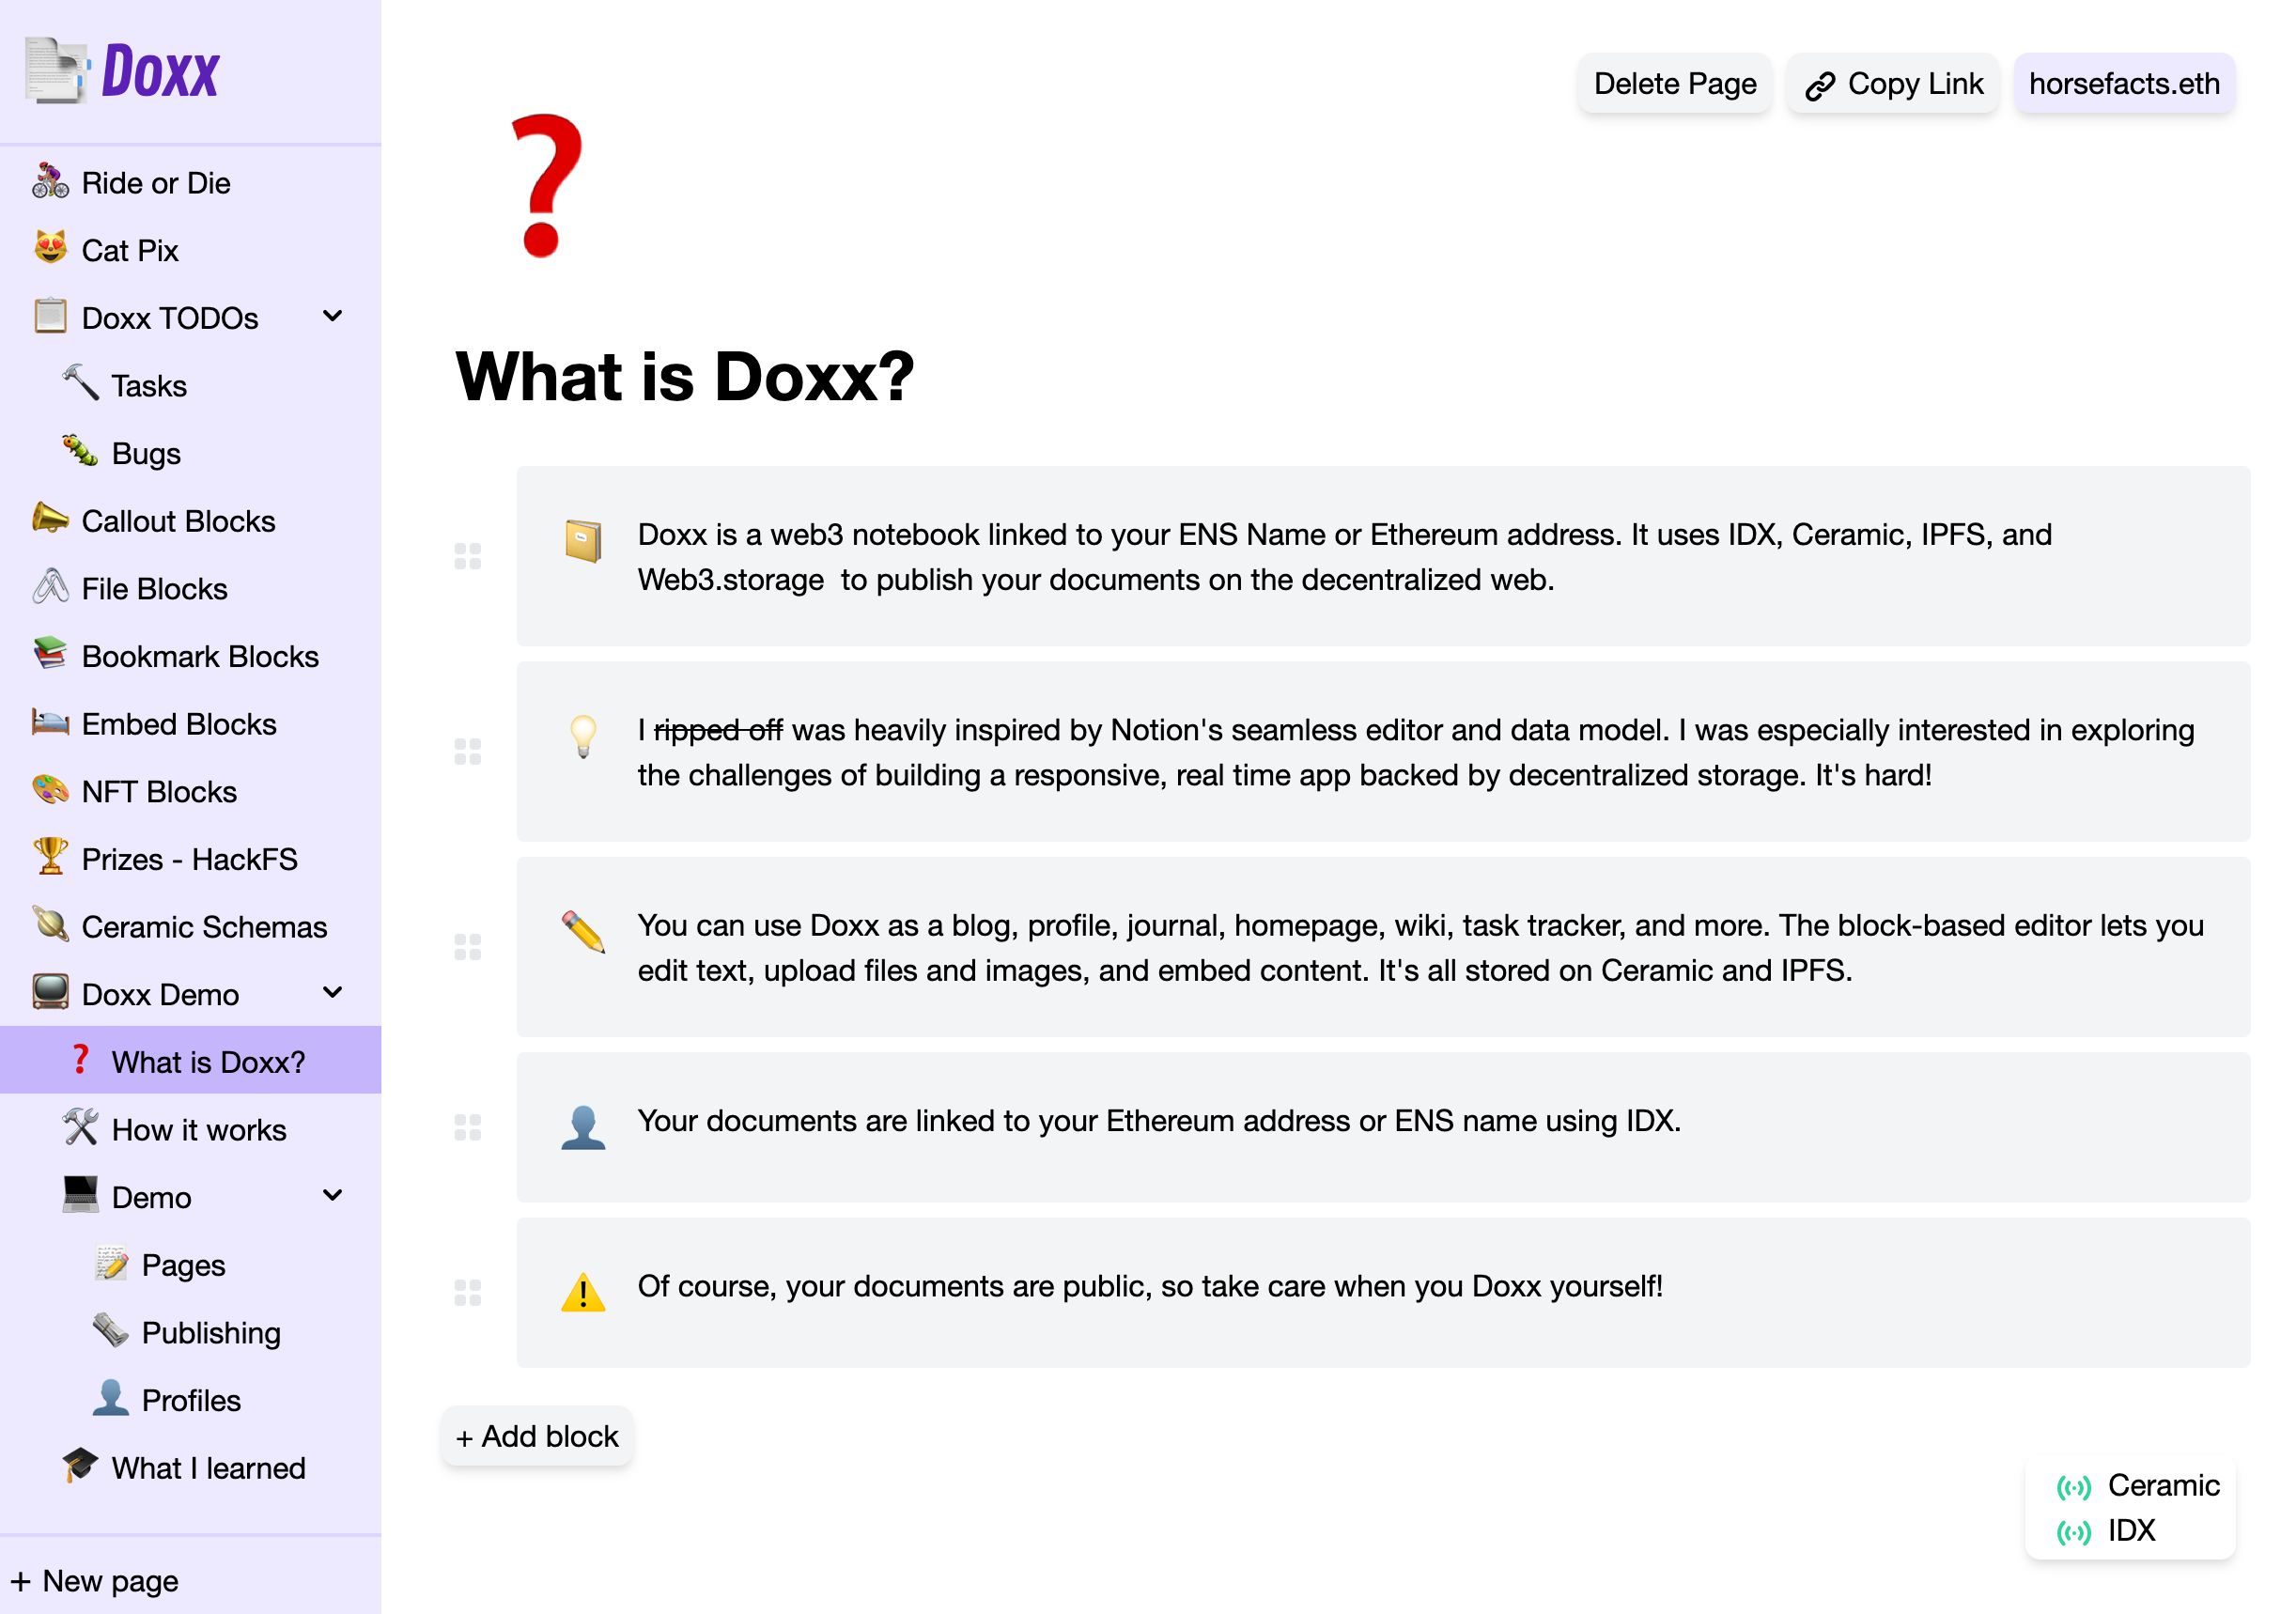Click the paperclip icon beside File Blocks
2296x1614 pixels.
click(50, 586)
